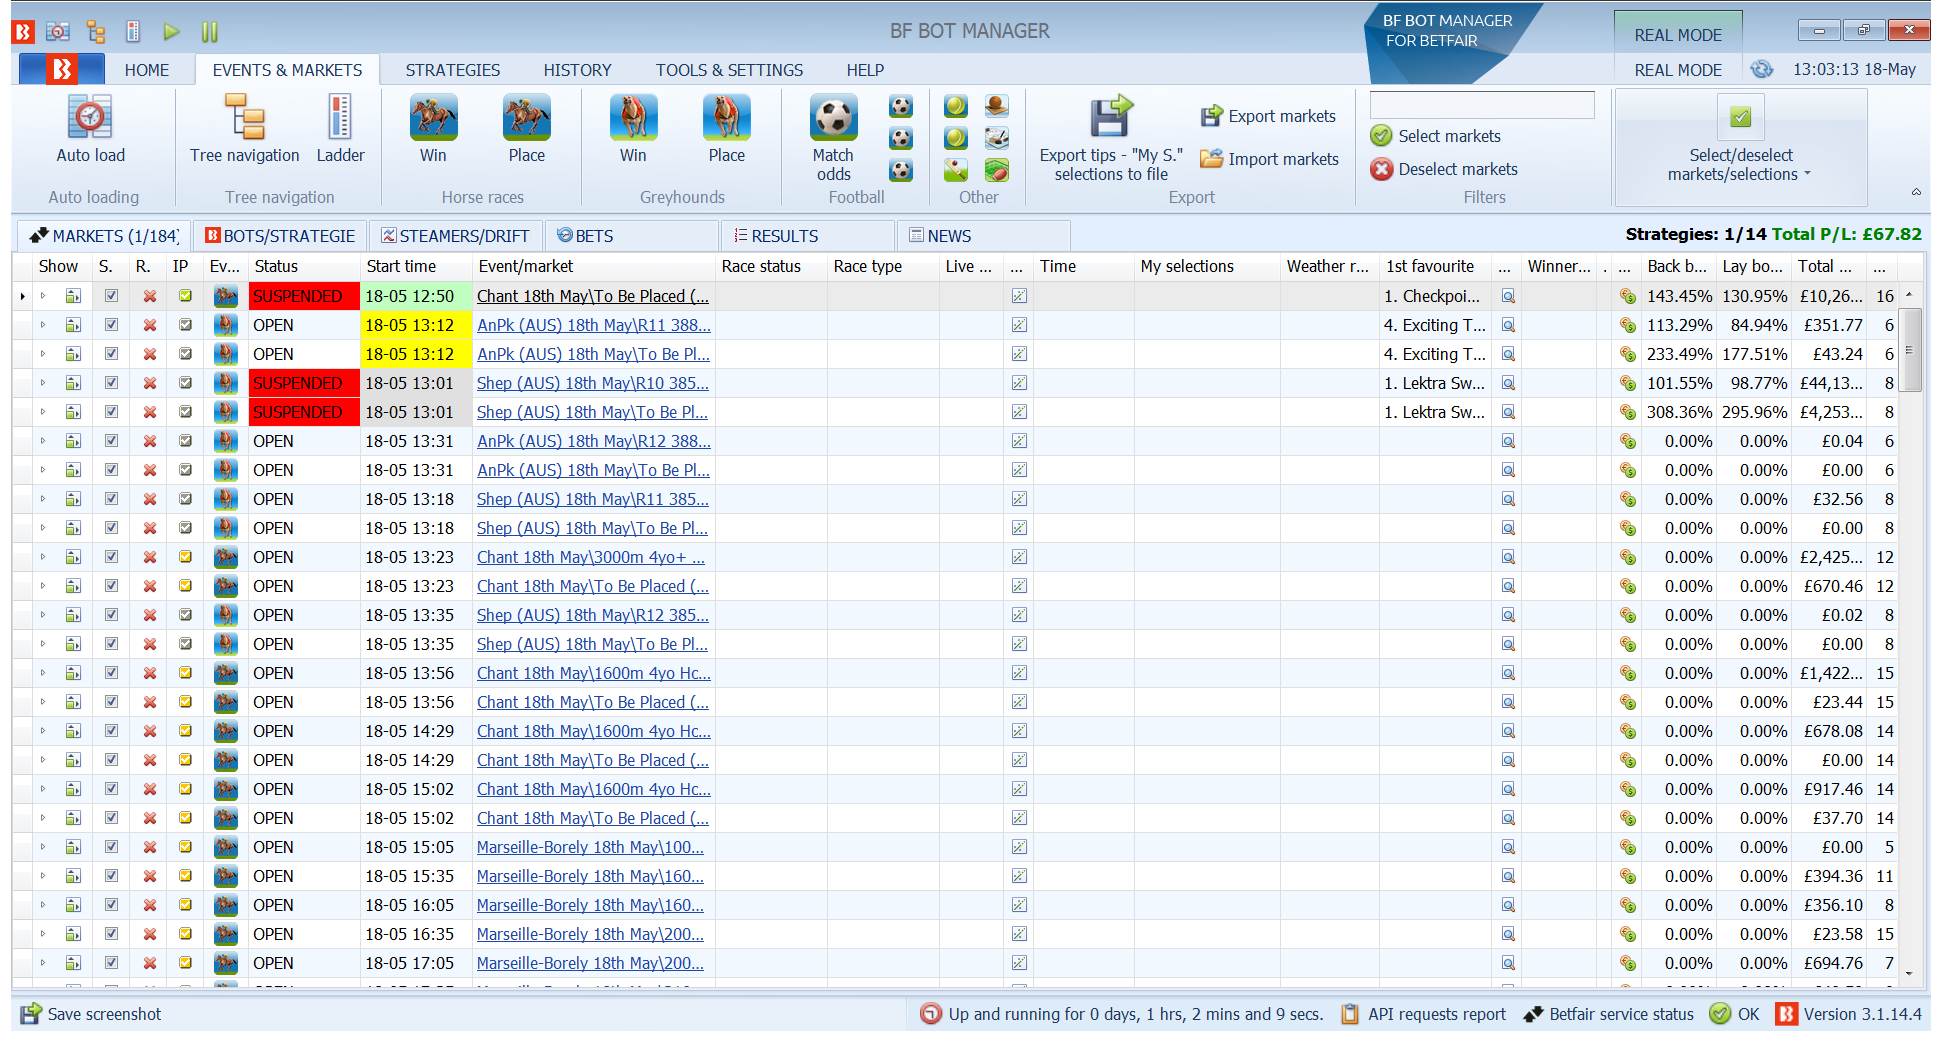Click the B application logo button
This screenshot has width=1942, height=1042.
click(x=61, y=69)
